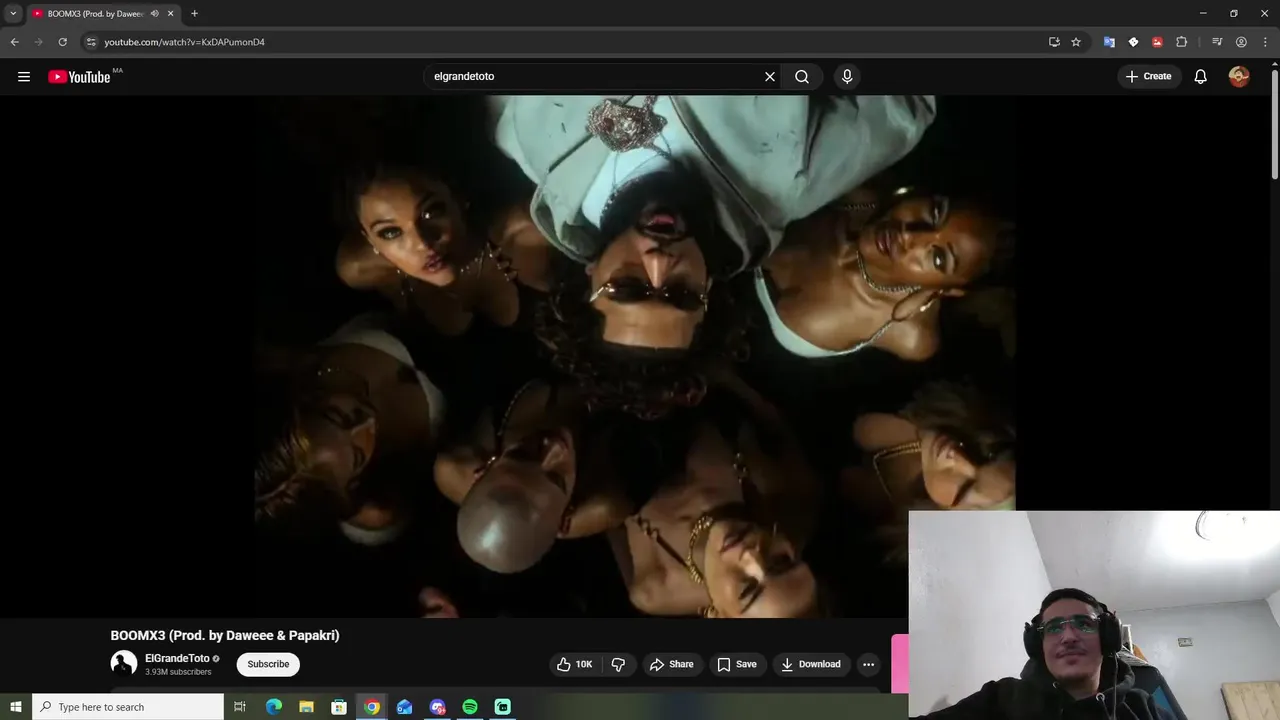Screen dimensions: 1280x720
Task: Open Spotify from the taskbar
Action: pyautogui.click(x=470, y=707)
